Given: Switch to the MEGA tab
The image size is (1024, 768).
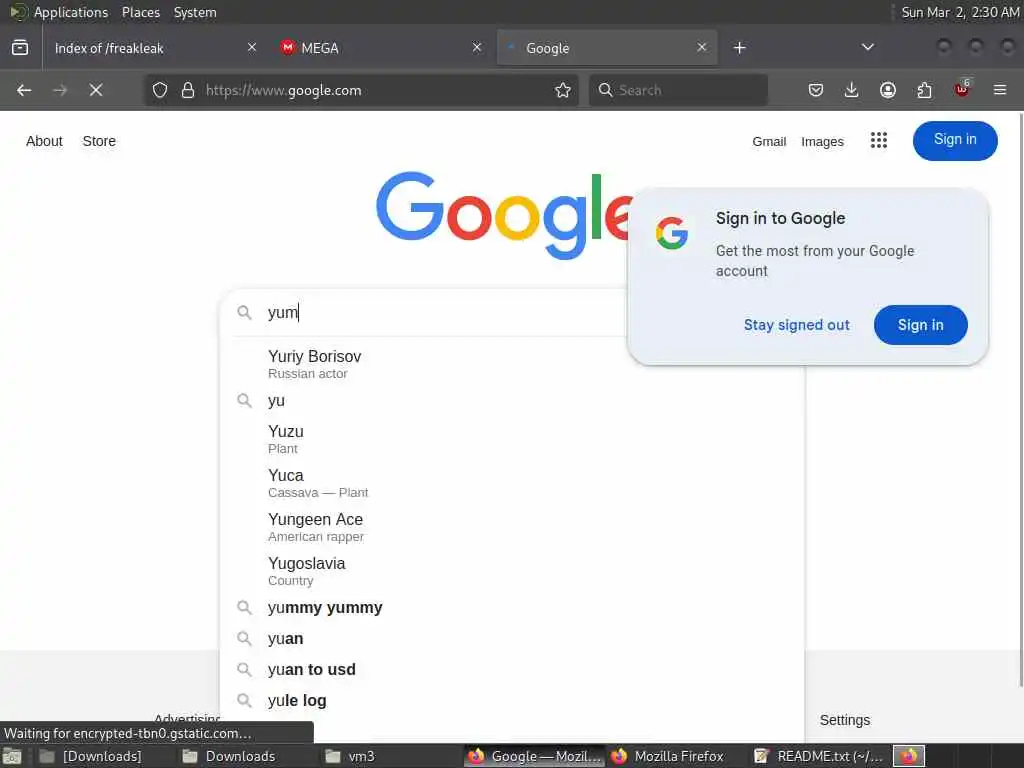Looking at the screenshot, I should [381, 48].
